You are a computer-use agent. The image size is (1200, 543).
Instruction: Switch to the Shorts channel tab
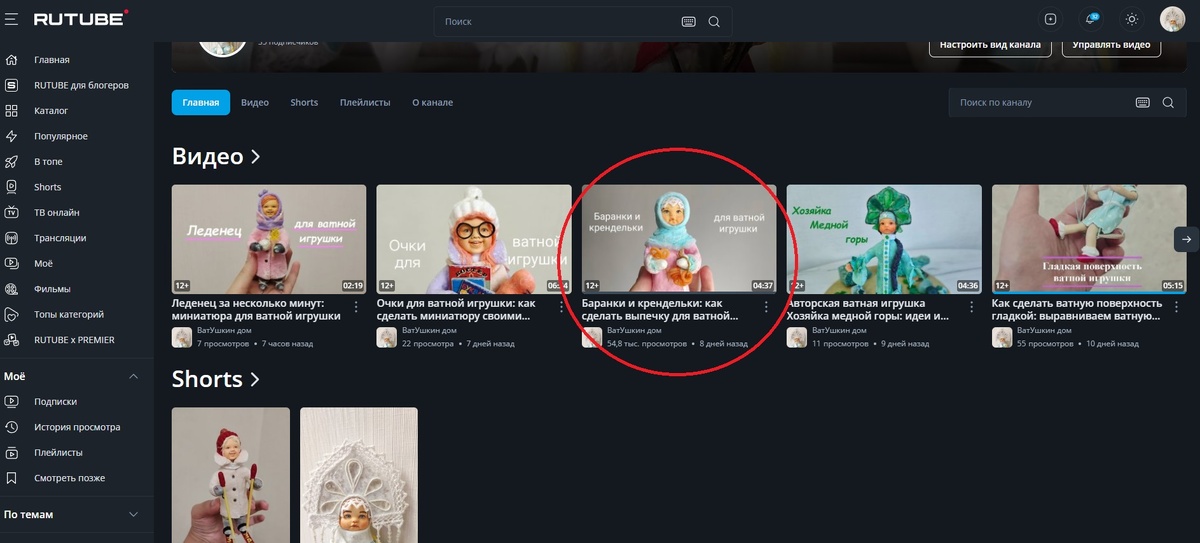point(304,102)
